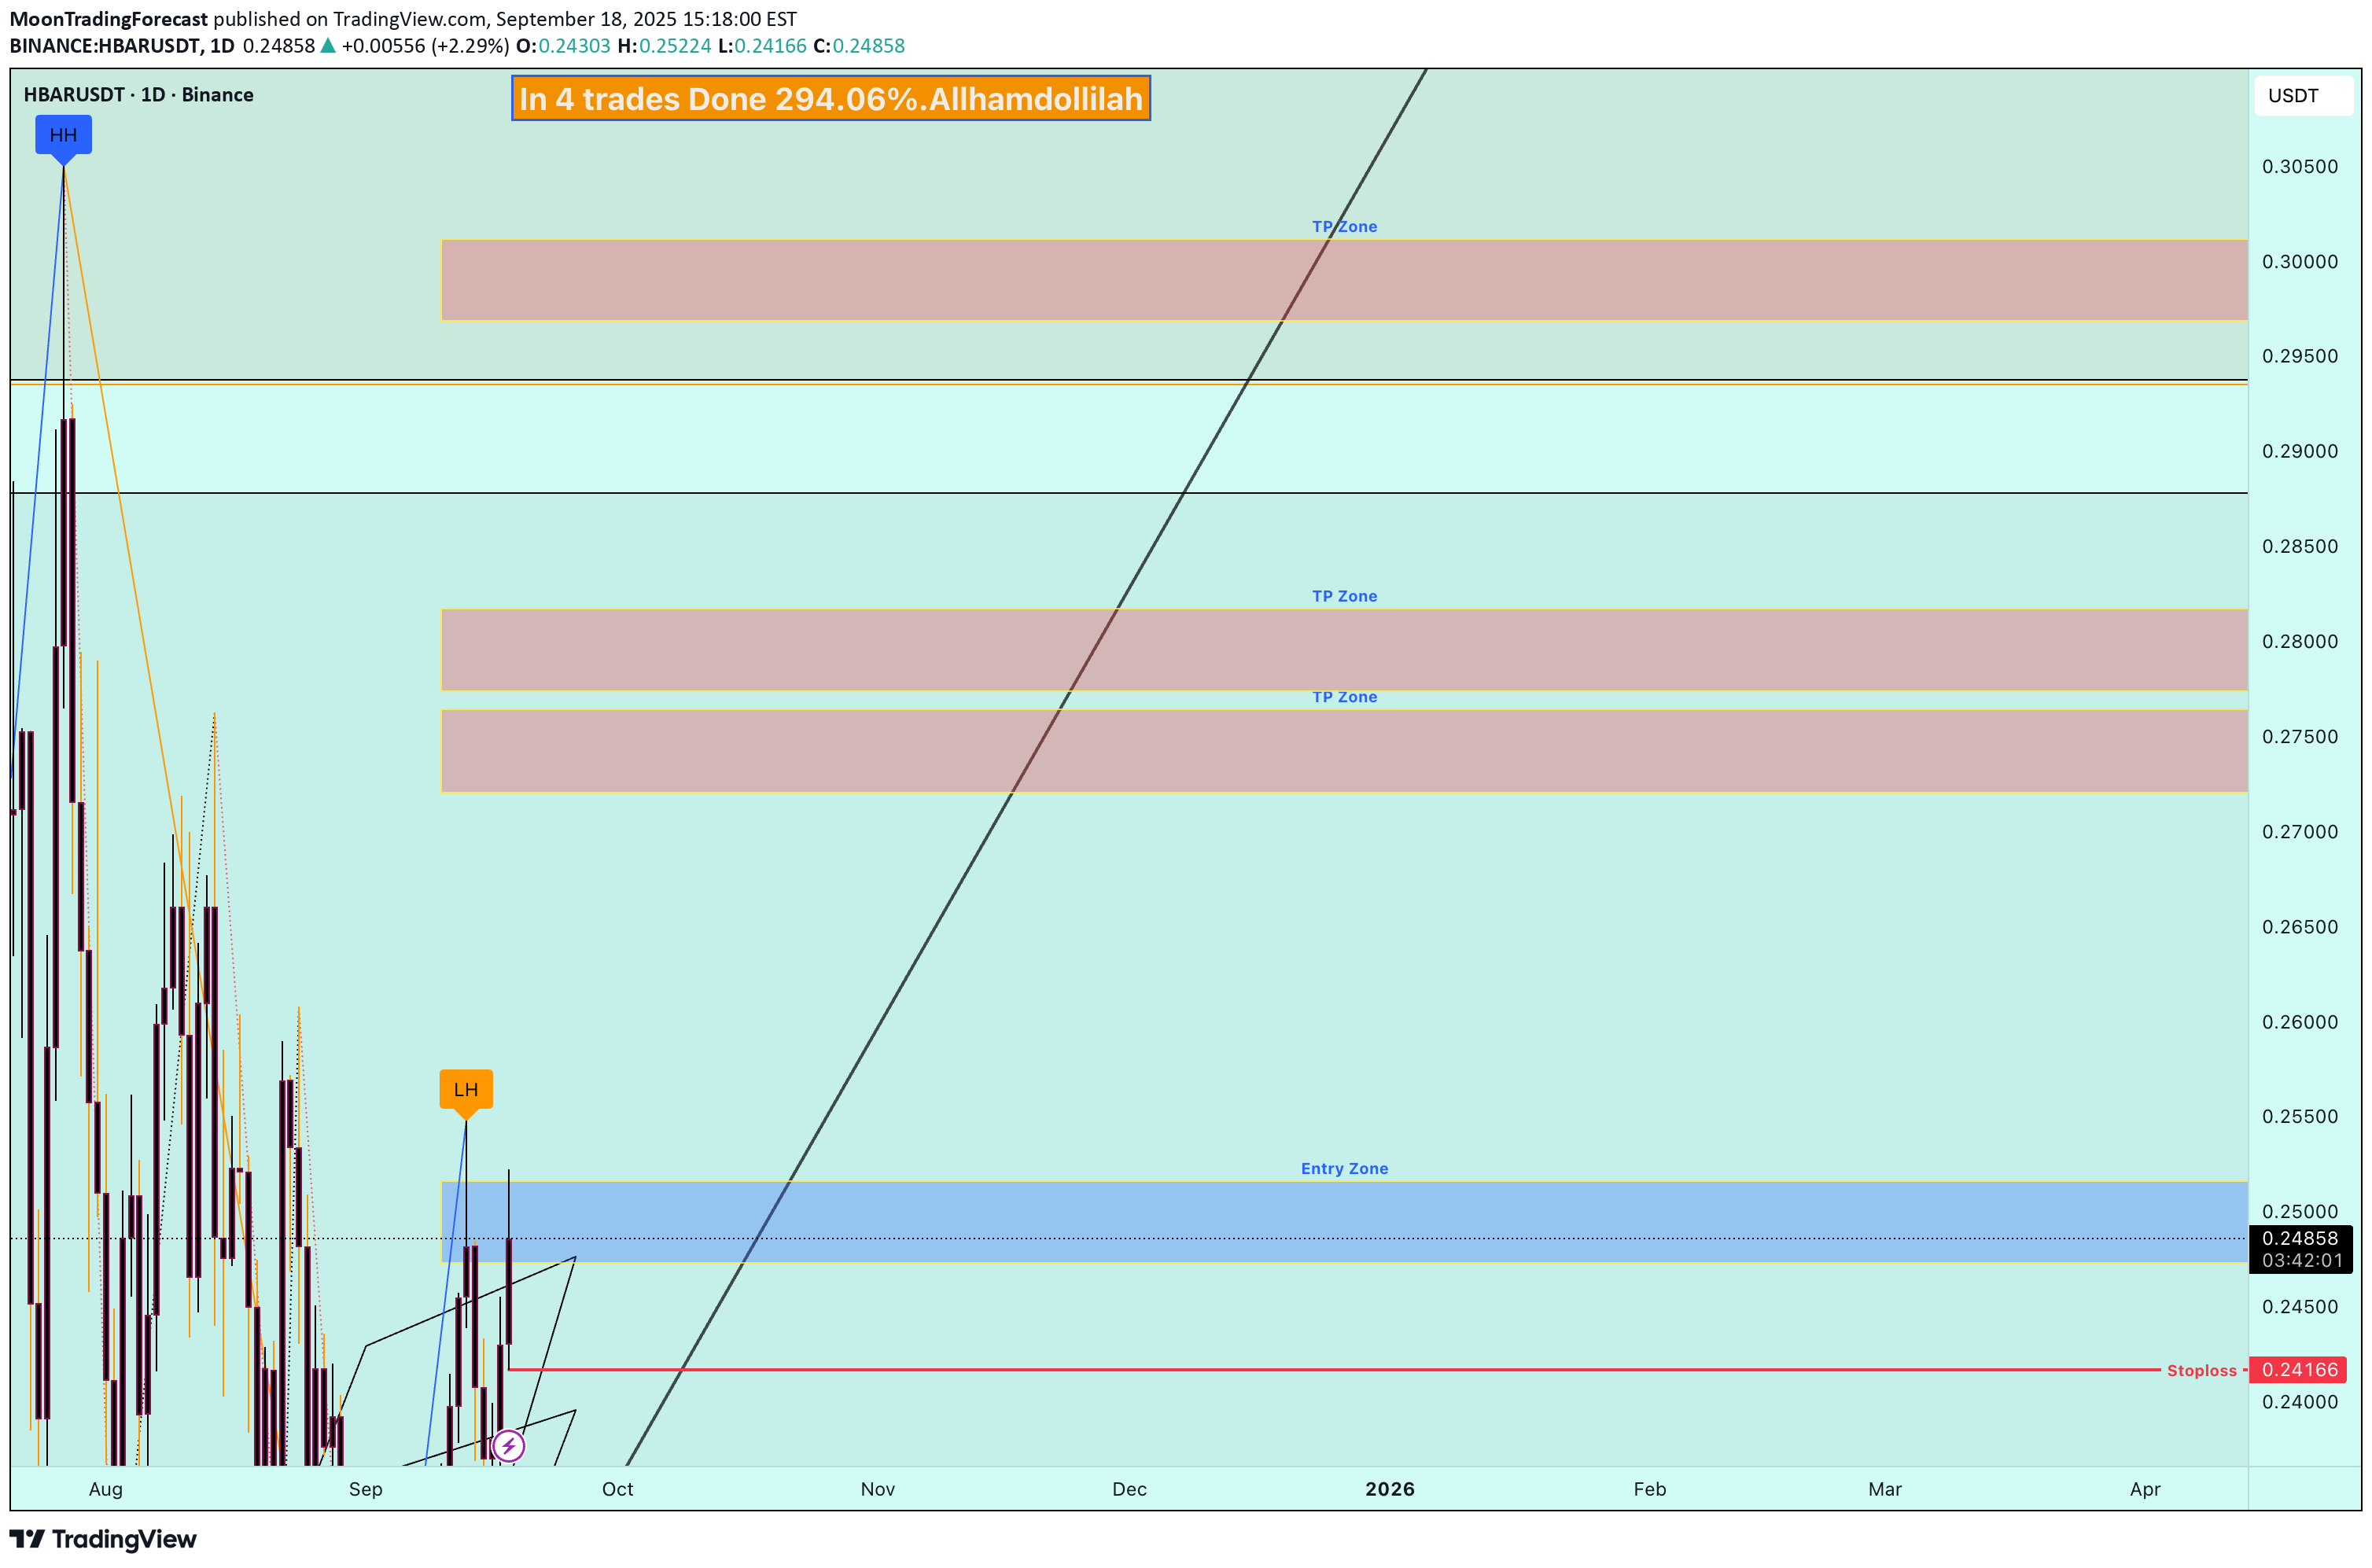Screen dimensions: 2372x1568
Task: Click the Stoploss text label
Action: tap(2201, 1371)
